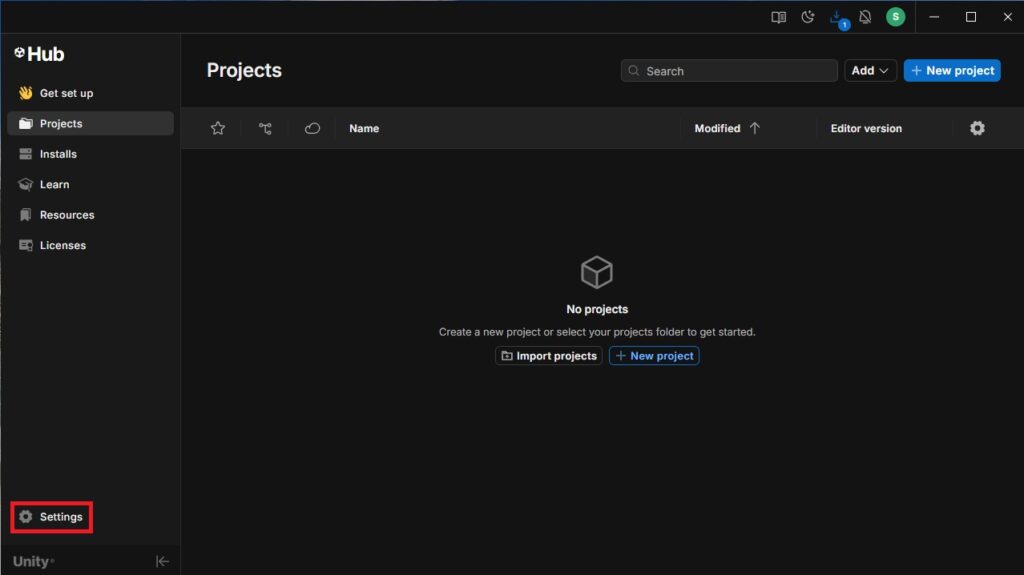Select Projects in the sidebar
Viewport: 1024px width, 575px height.
[x=90, y=123]
